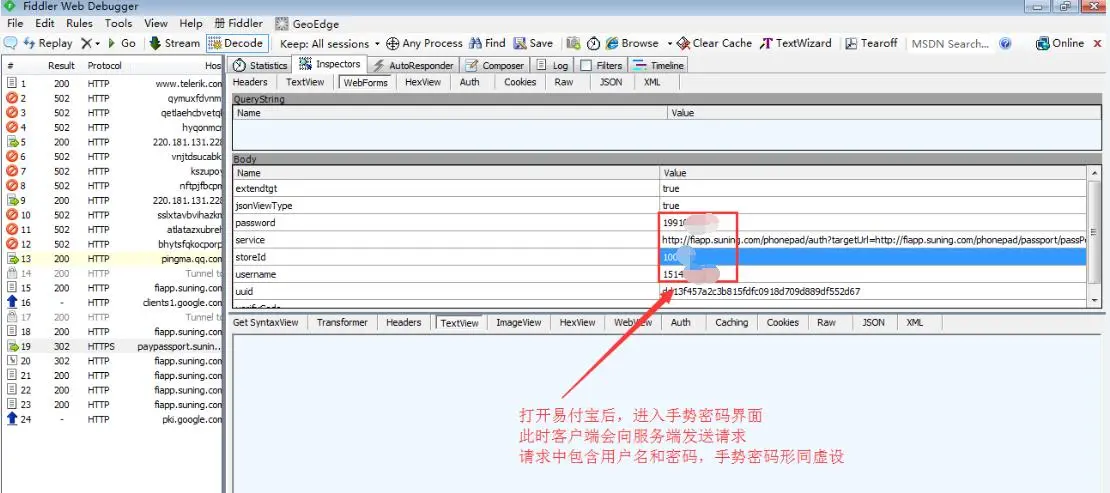Click the Body grid Name column header

tap(446, 173)
